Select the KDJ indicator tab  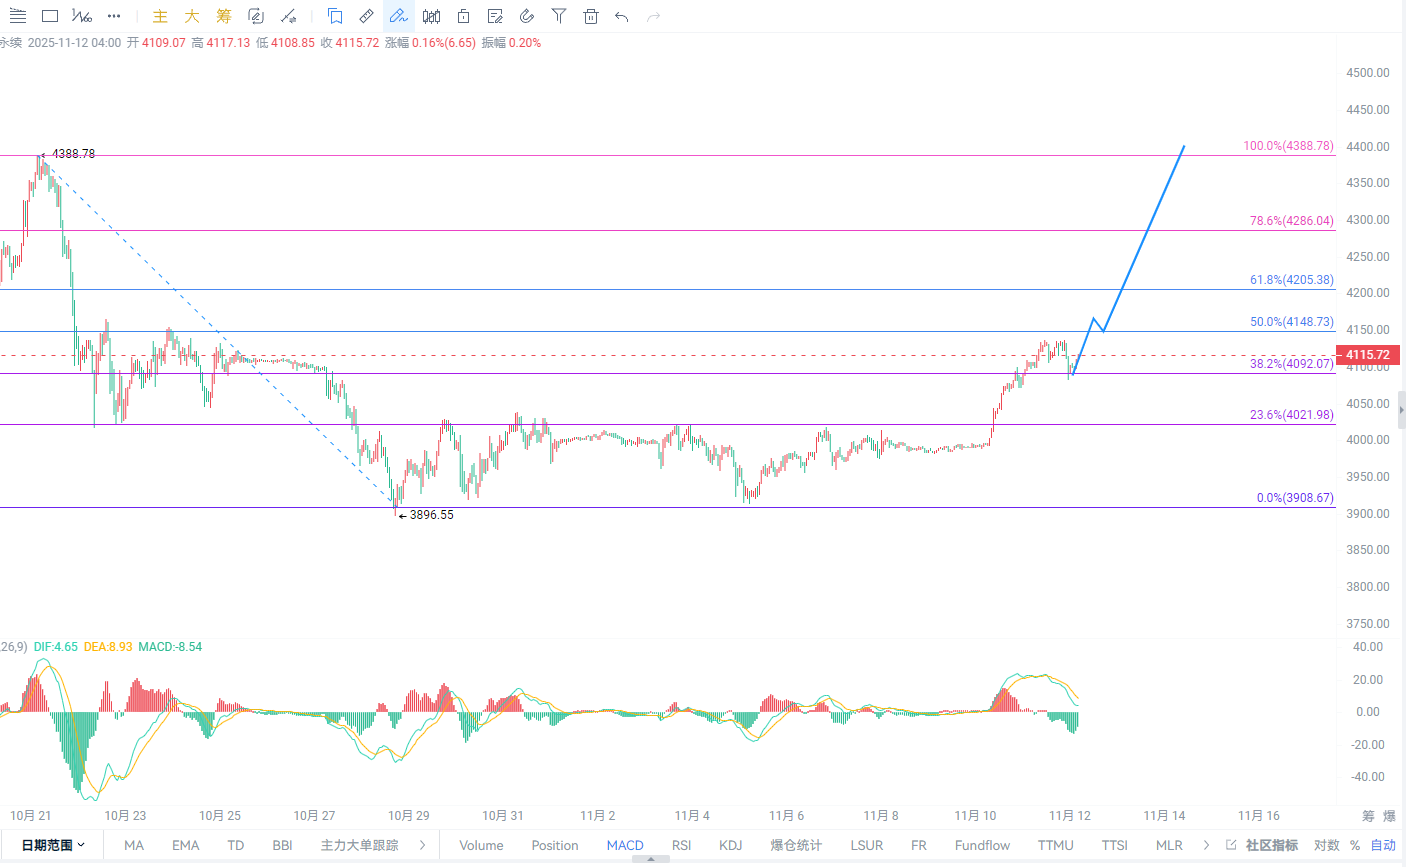[730, 845]
